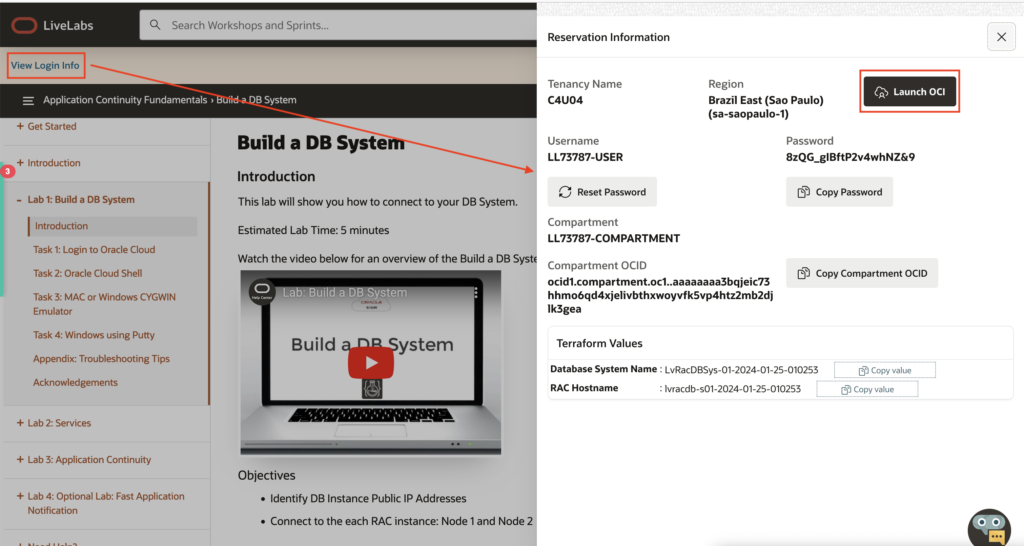Click the chatbot robot icon
Screen dimensions: 1024x546
pos(989,527)
